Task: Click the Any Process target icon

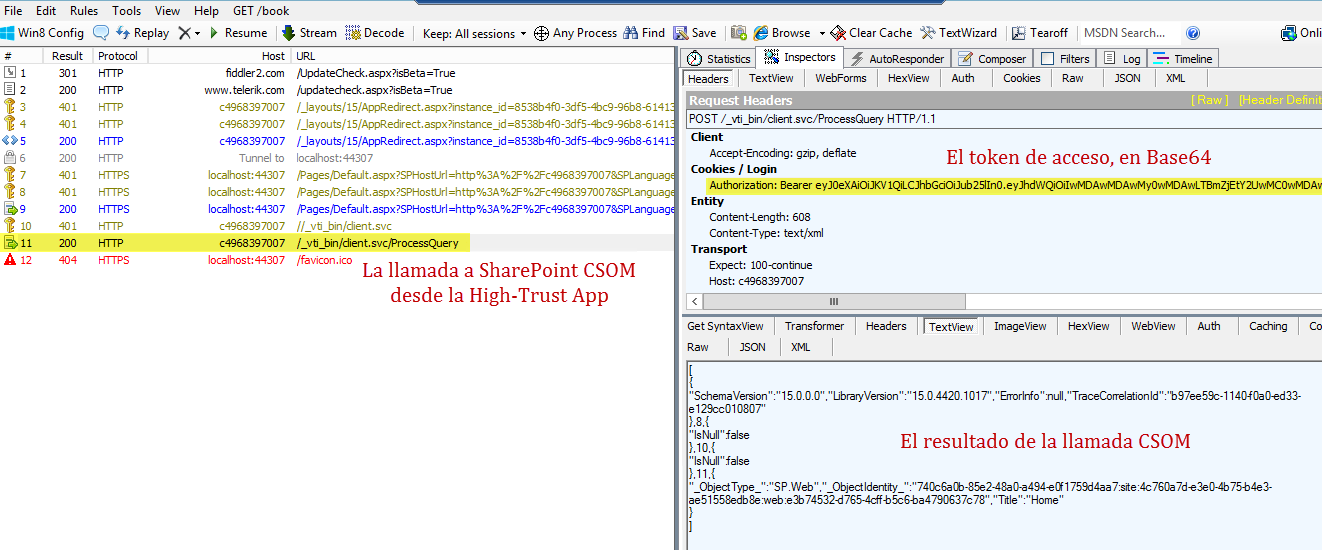Action: (541, 33)
